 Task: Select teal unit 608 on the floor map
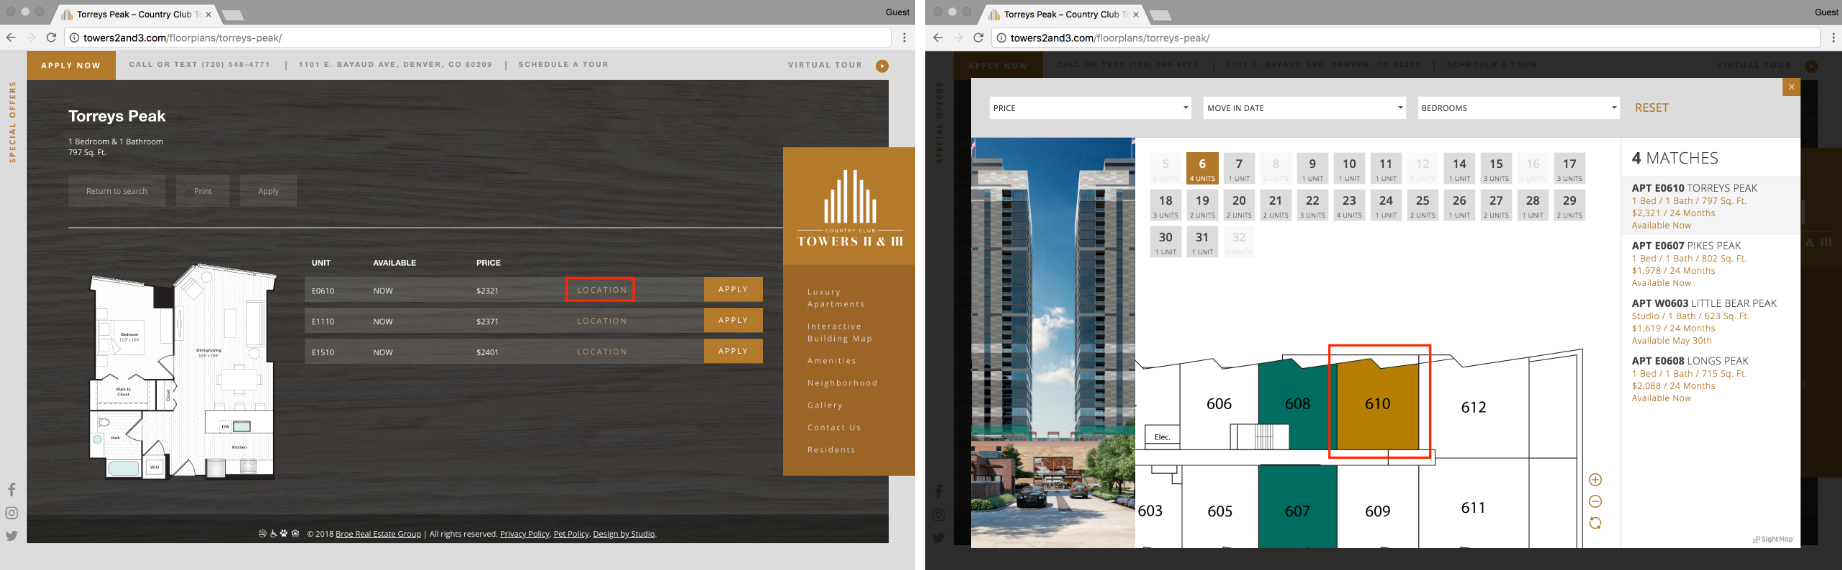coord(1297,404)
